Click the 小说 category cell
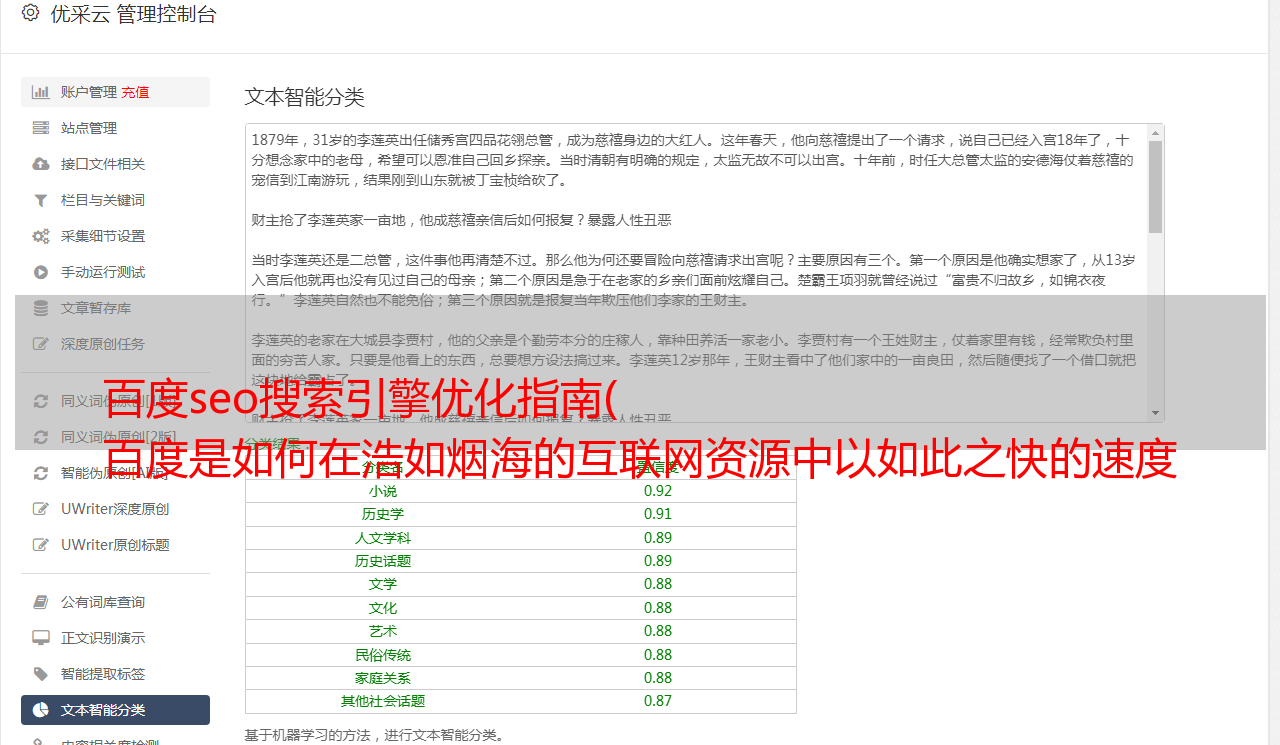The height and width of the screenshot is (745, 1280). click(383, 491)
